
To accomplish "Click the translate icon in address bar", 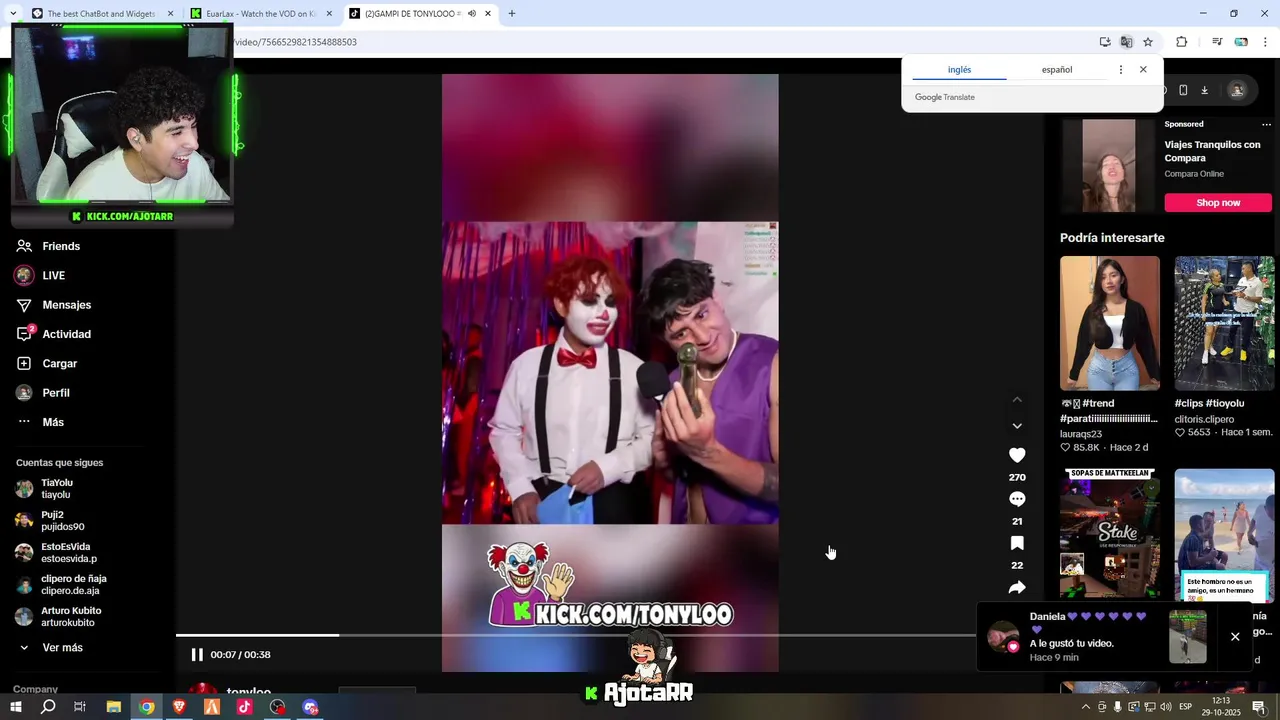I will 1126,42.
